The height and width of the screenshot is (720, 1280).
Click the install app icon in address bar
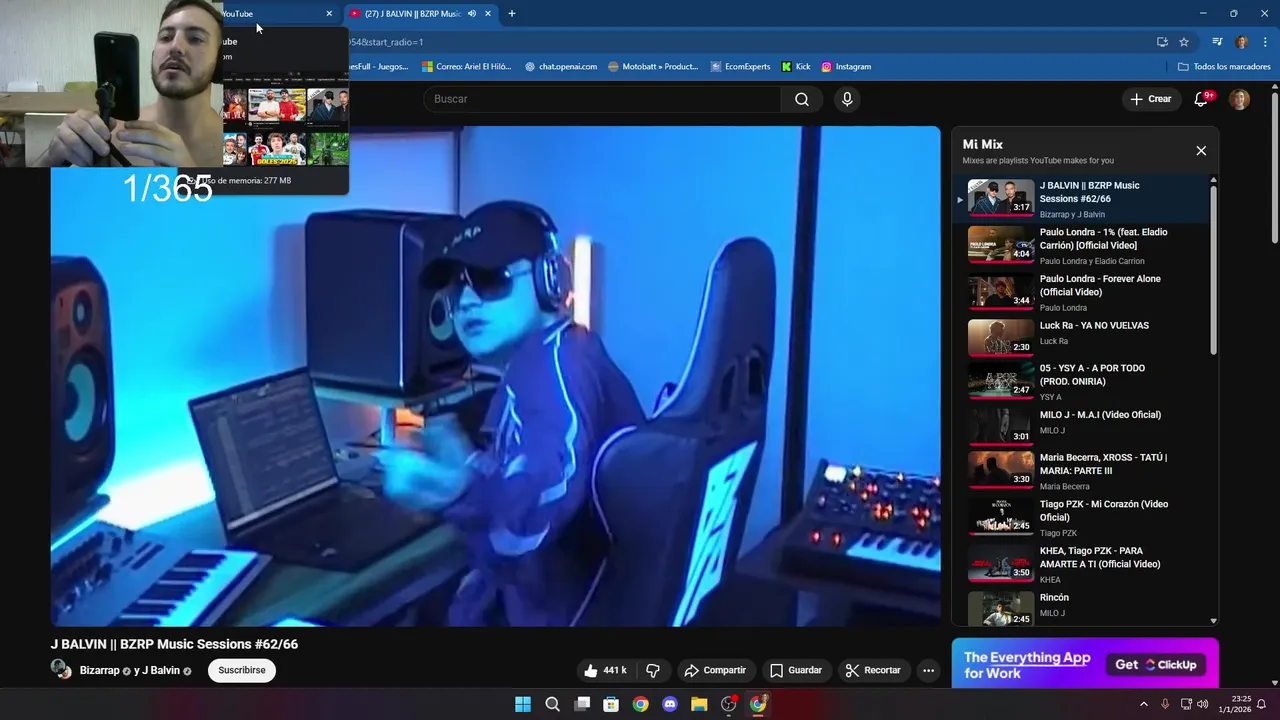1162,42
